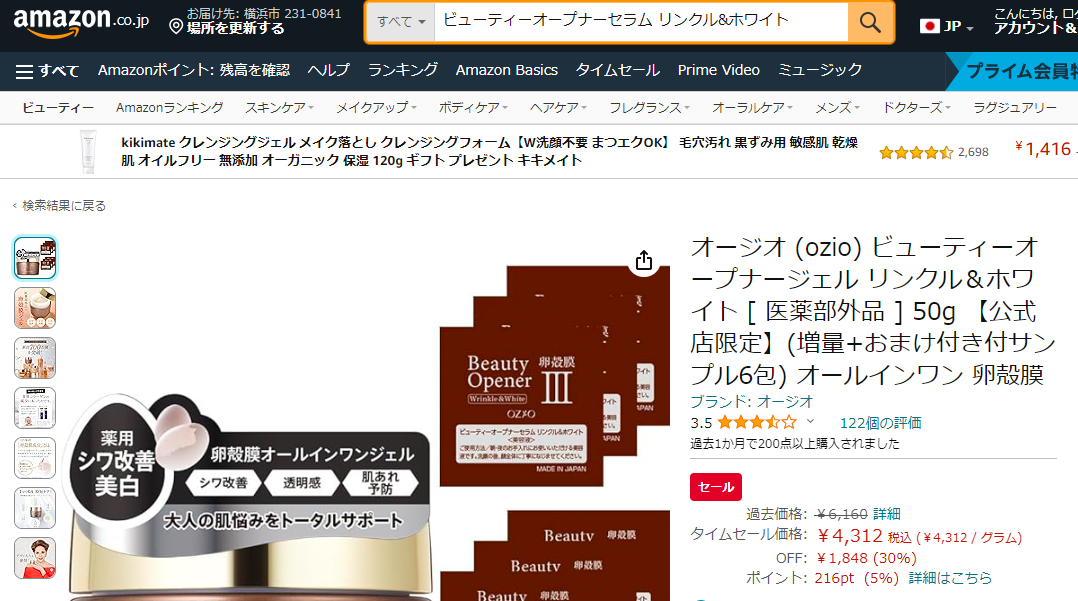Expand スキンケア category dropdown
Screen dimensions: 1078x601
point(279,107)
